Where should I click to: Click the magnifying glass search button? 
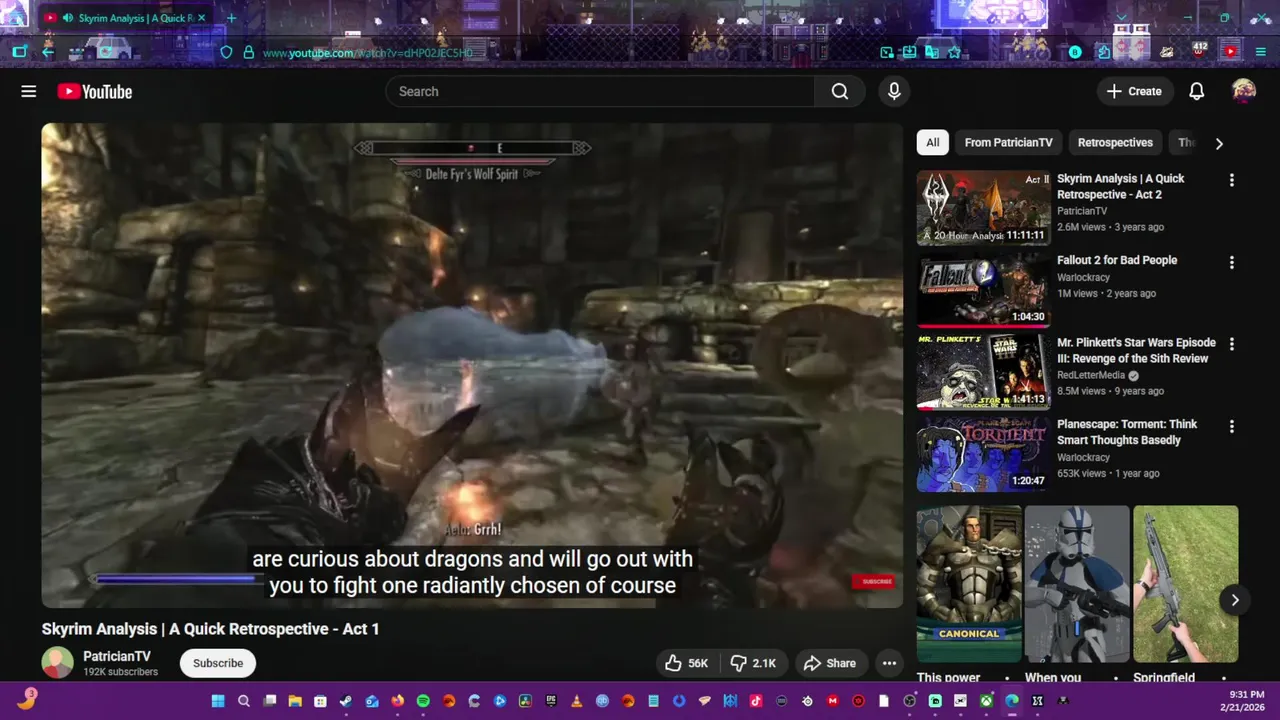(840, 91)
